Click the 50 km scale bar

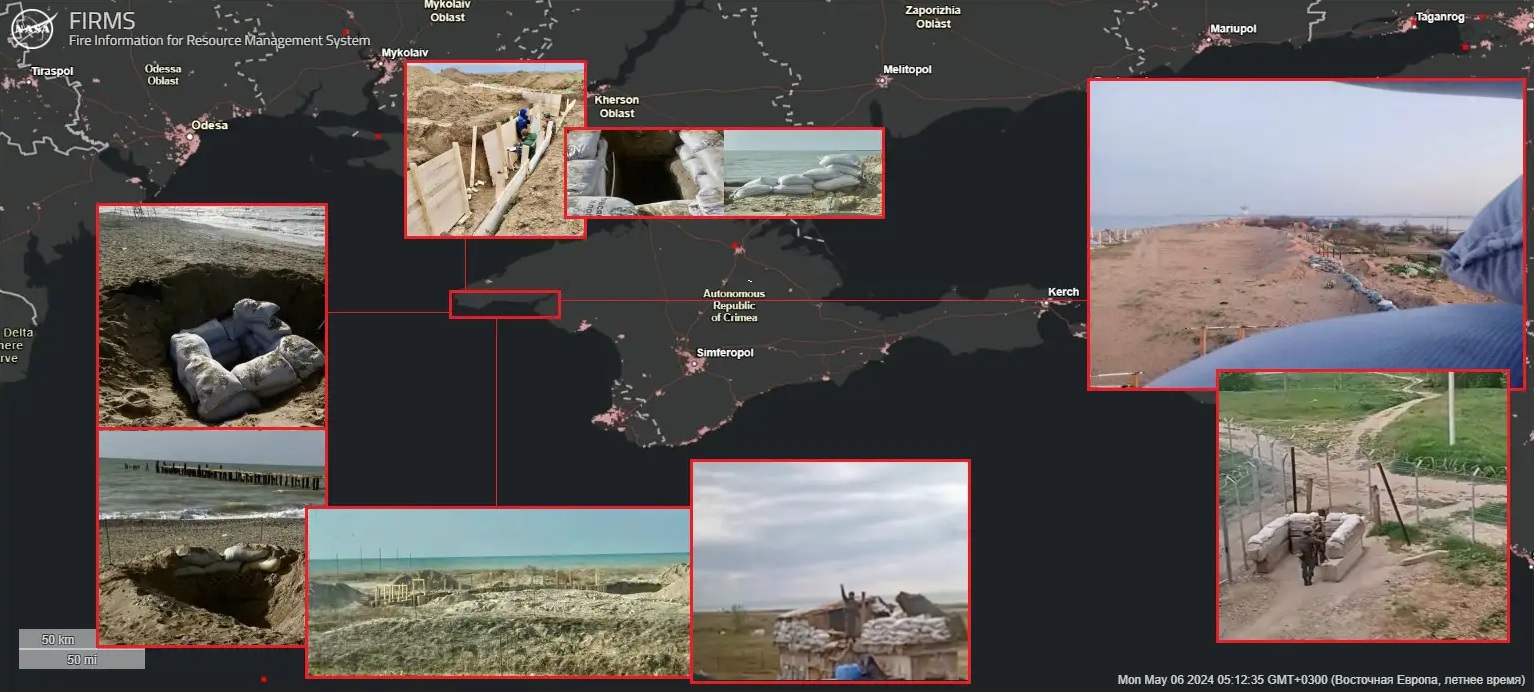[x=58, y=639]
